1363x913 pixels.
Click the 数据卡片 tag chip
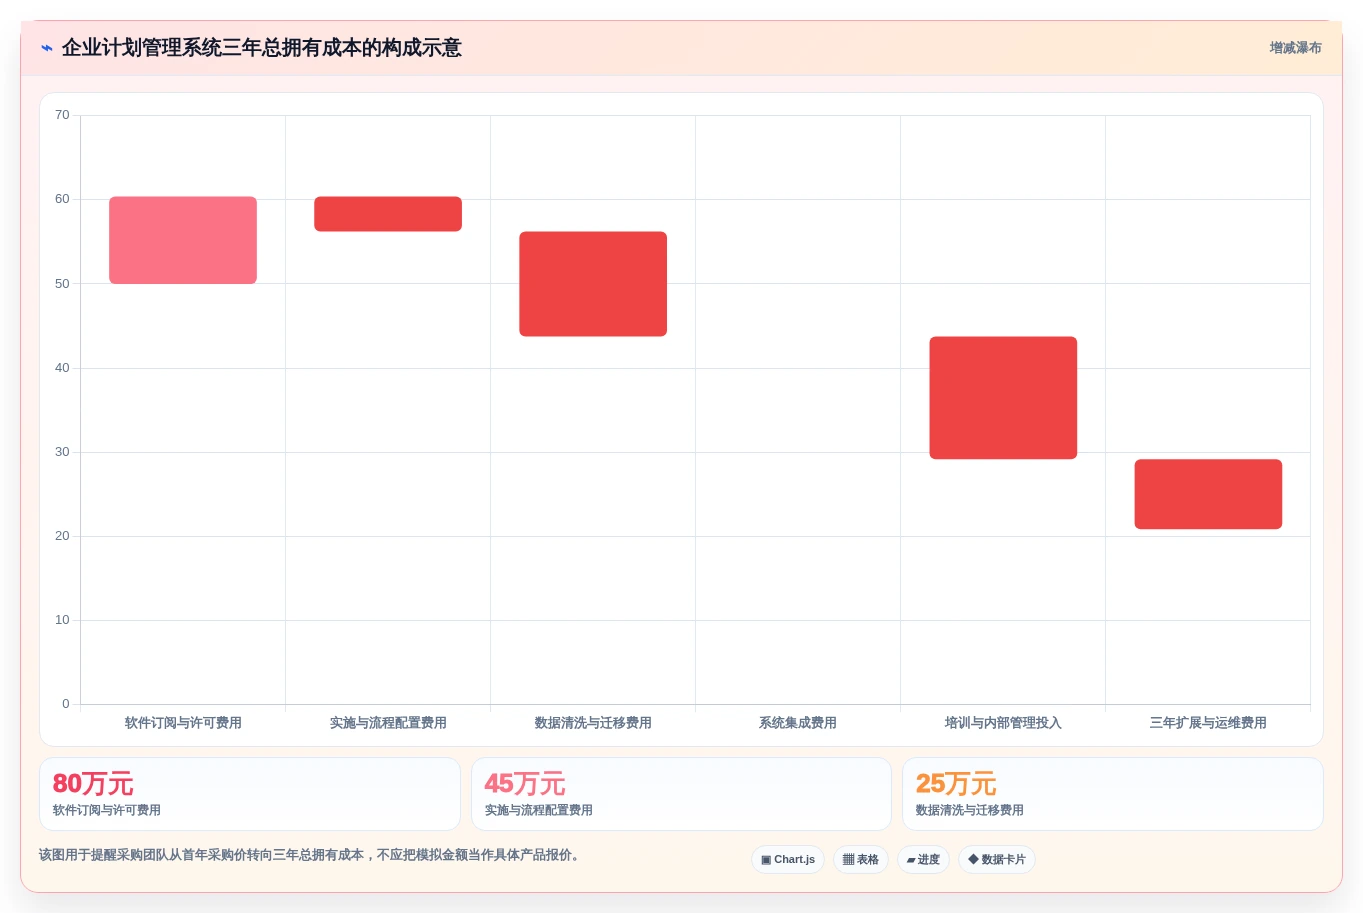point(997,860)
